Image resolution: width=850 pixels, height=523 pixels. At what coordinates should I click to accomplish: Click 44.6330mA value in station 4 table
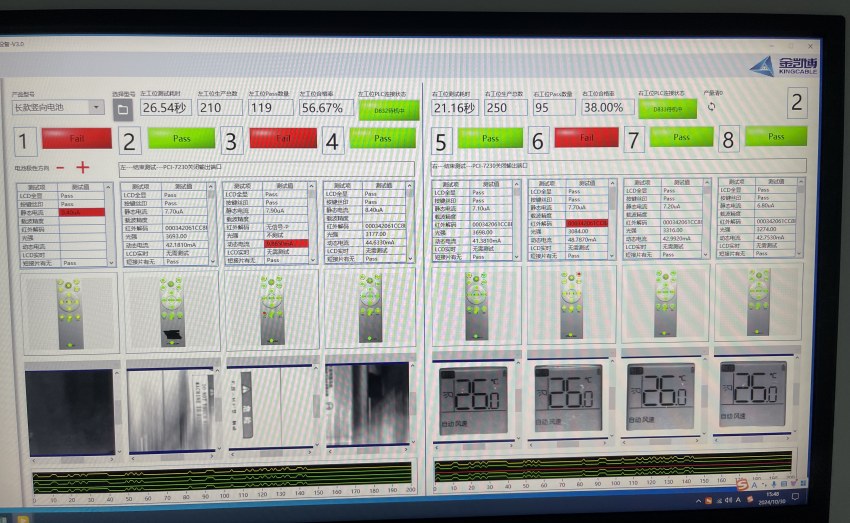379,242
